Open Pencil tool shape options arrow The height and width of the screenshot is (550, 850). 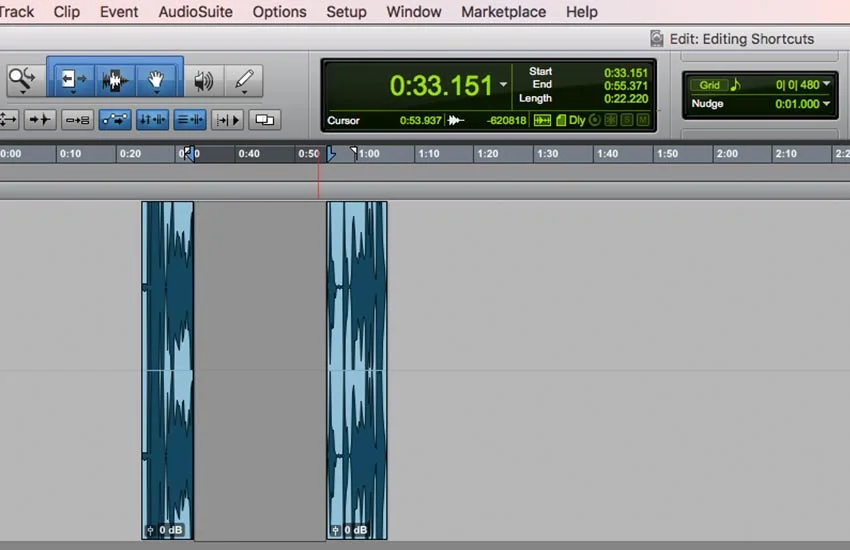tap(244, 93)
